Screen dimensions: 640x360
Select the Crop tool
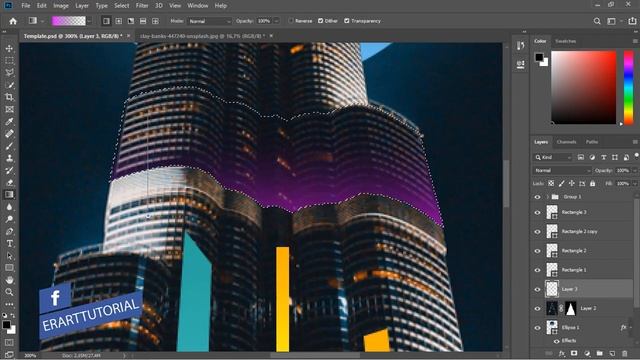tap(9, 97)
